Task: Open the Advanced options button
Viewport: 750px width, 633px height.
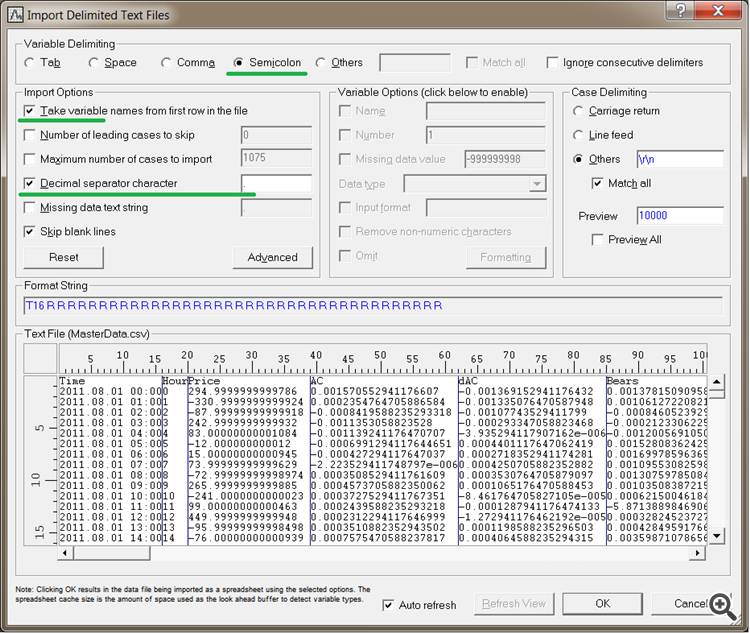Action: [x=273, y=257]
